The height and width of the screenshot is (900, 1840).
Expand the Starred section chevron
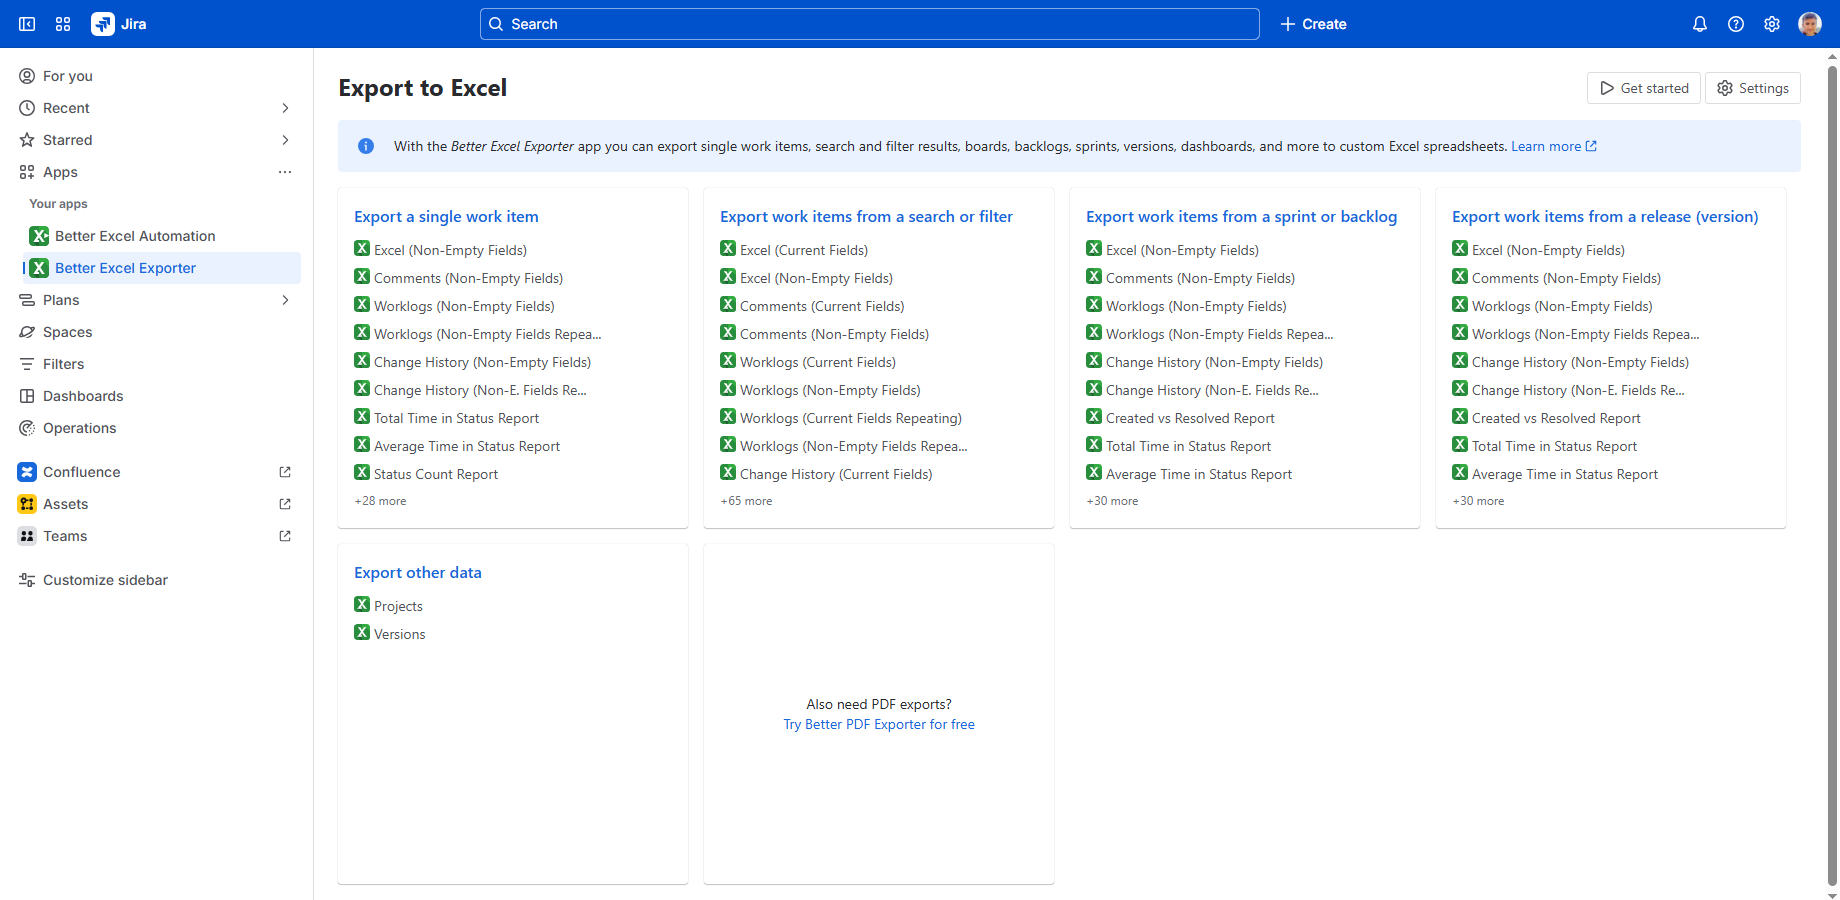tap(285, 140)
